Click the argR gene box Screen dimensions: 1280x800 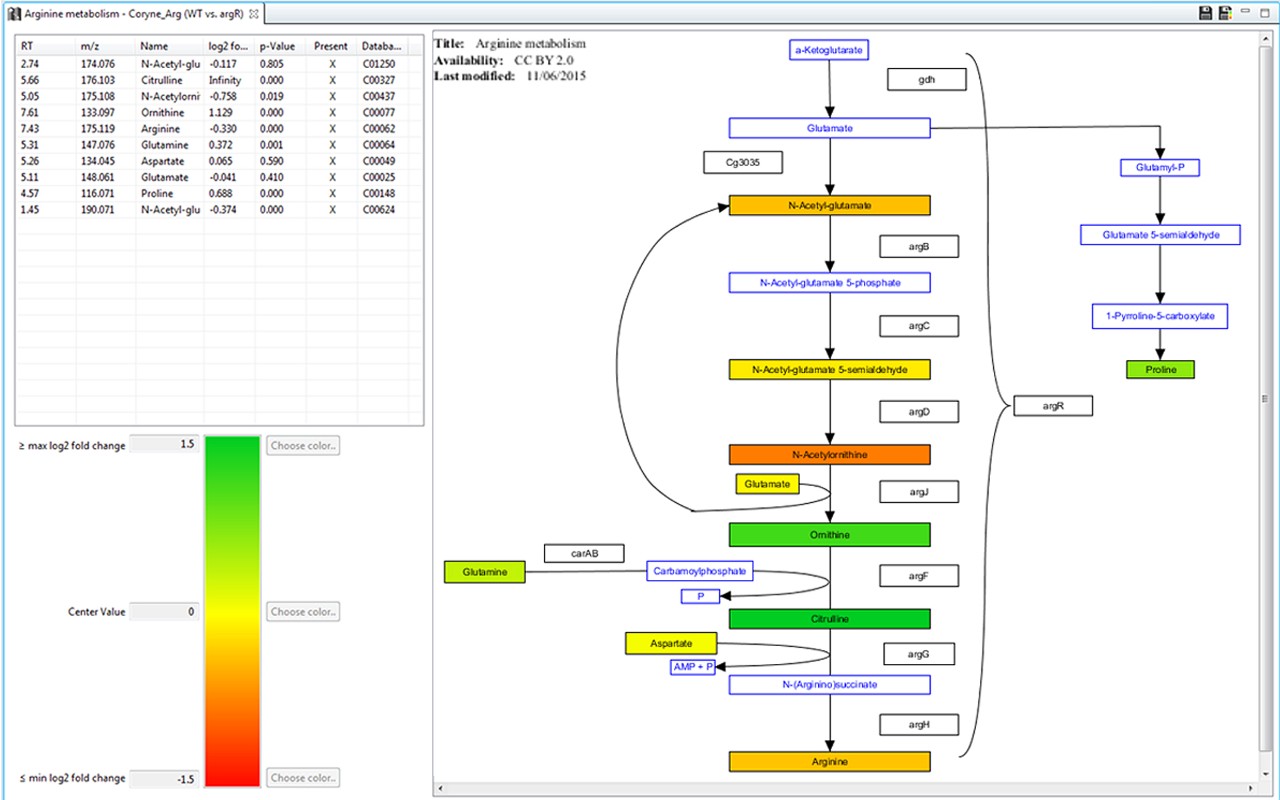click(x=1053, y=405)
